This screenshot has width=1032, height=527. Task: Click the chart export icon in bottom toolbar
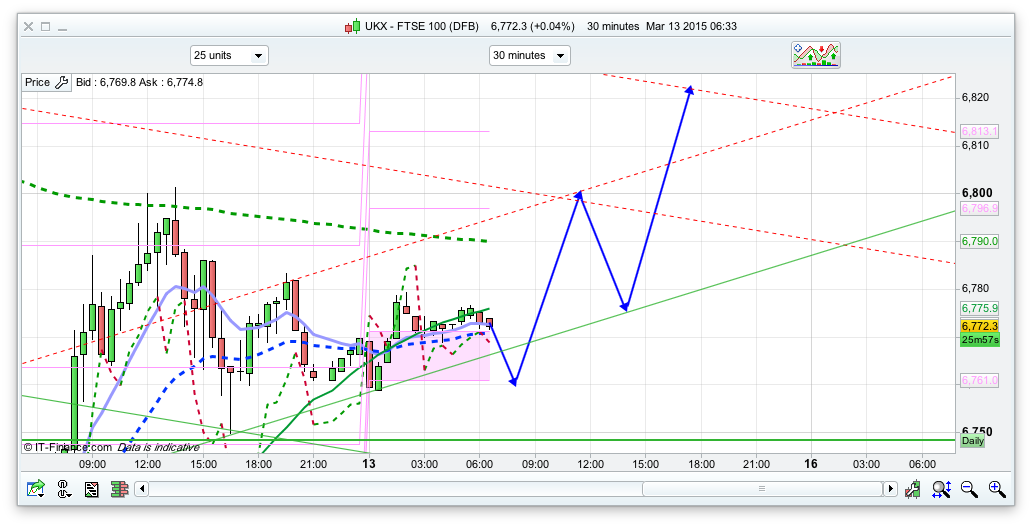(x=36, y=489)
